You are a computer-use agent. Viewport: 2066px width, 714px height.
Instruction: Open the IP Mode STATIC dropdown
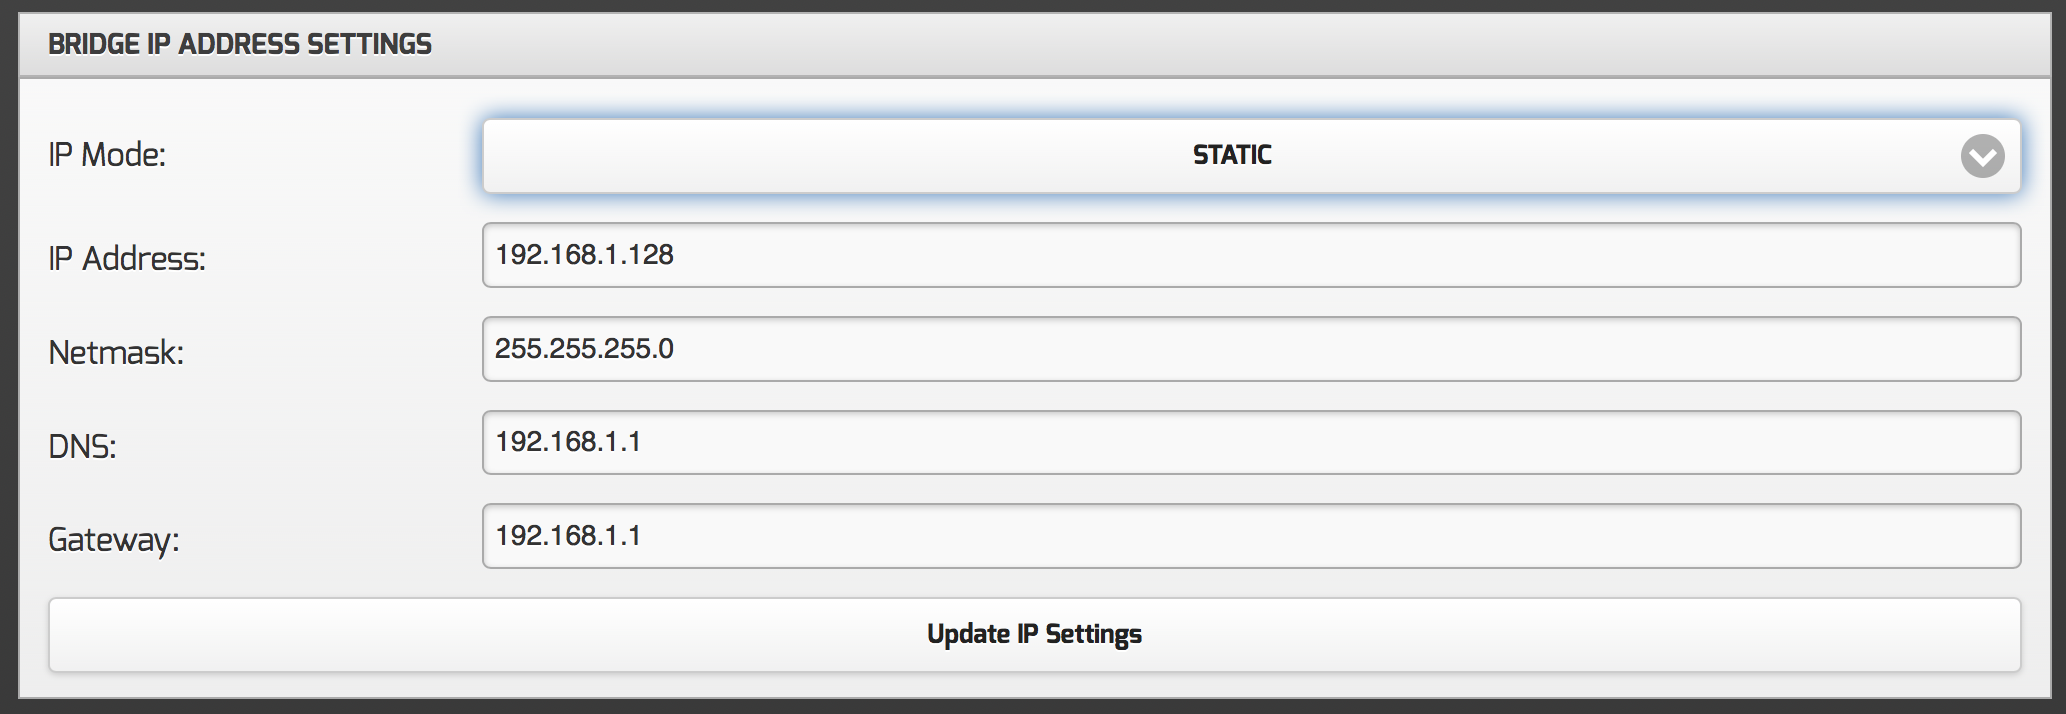[x=1250, y=156]
